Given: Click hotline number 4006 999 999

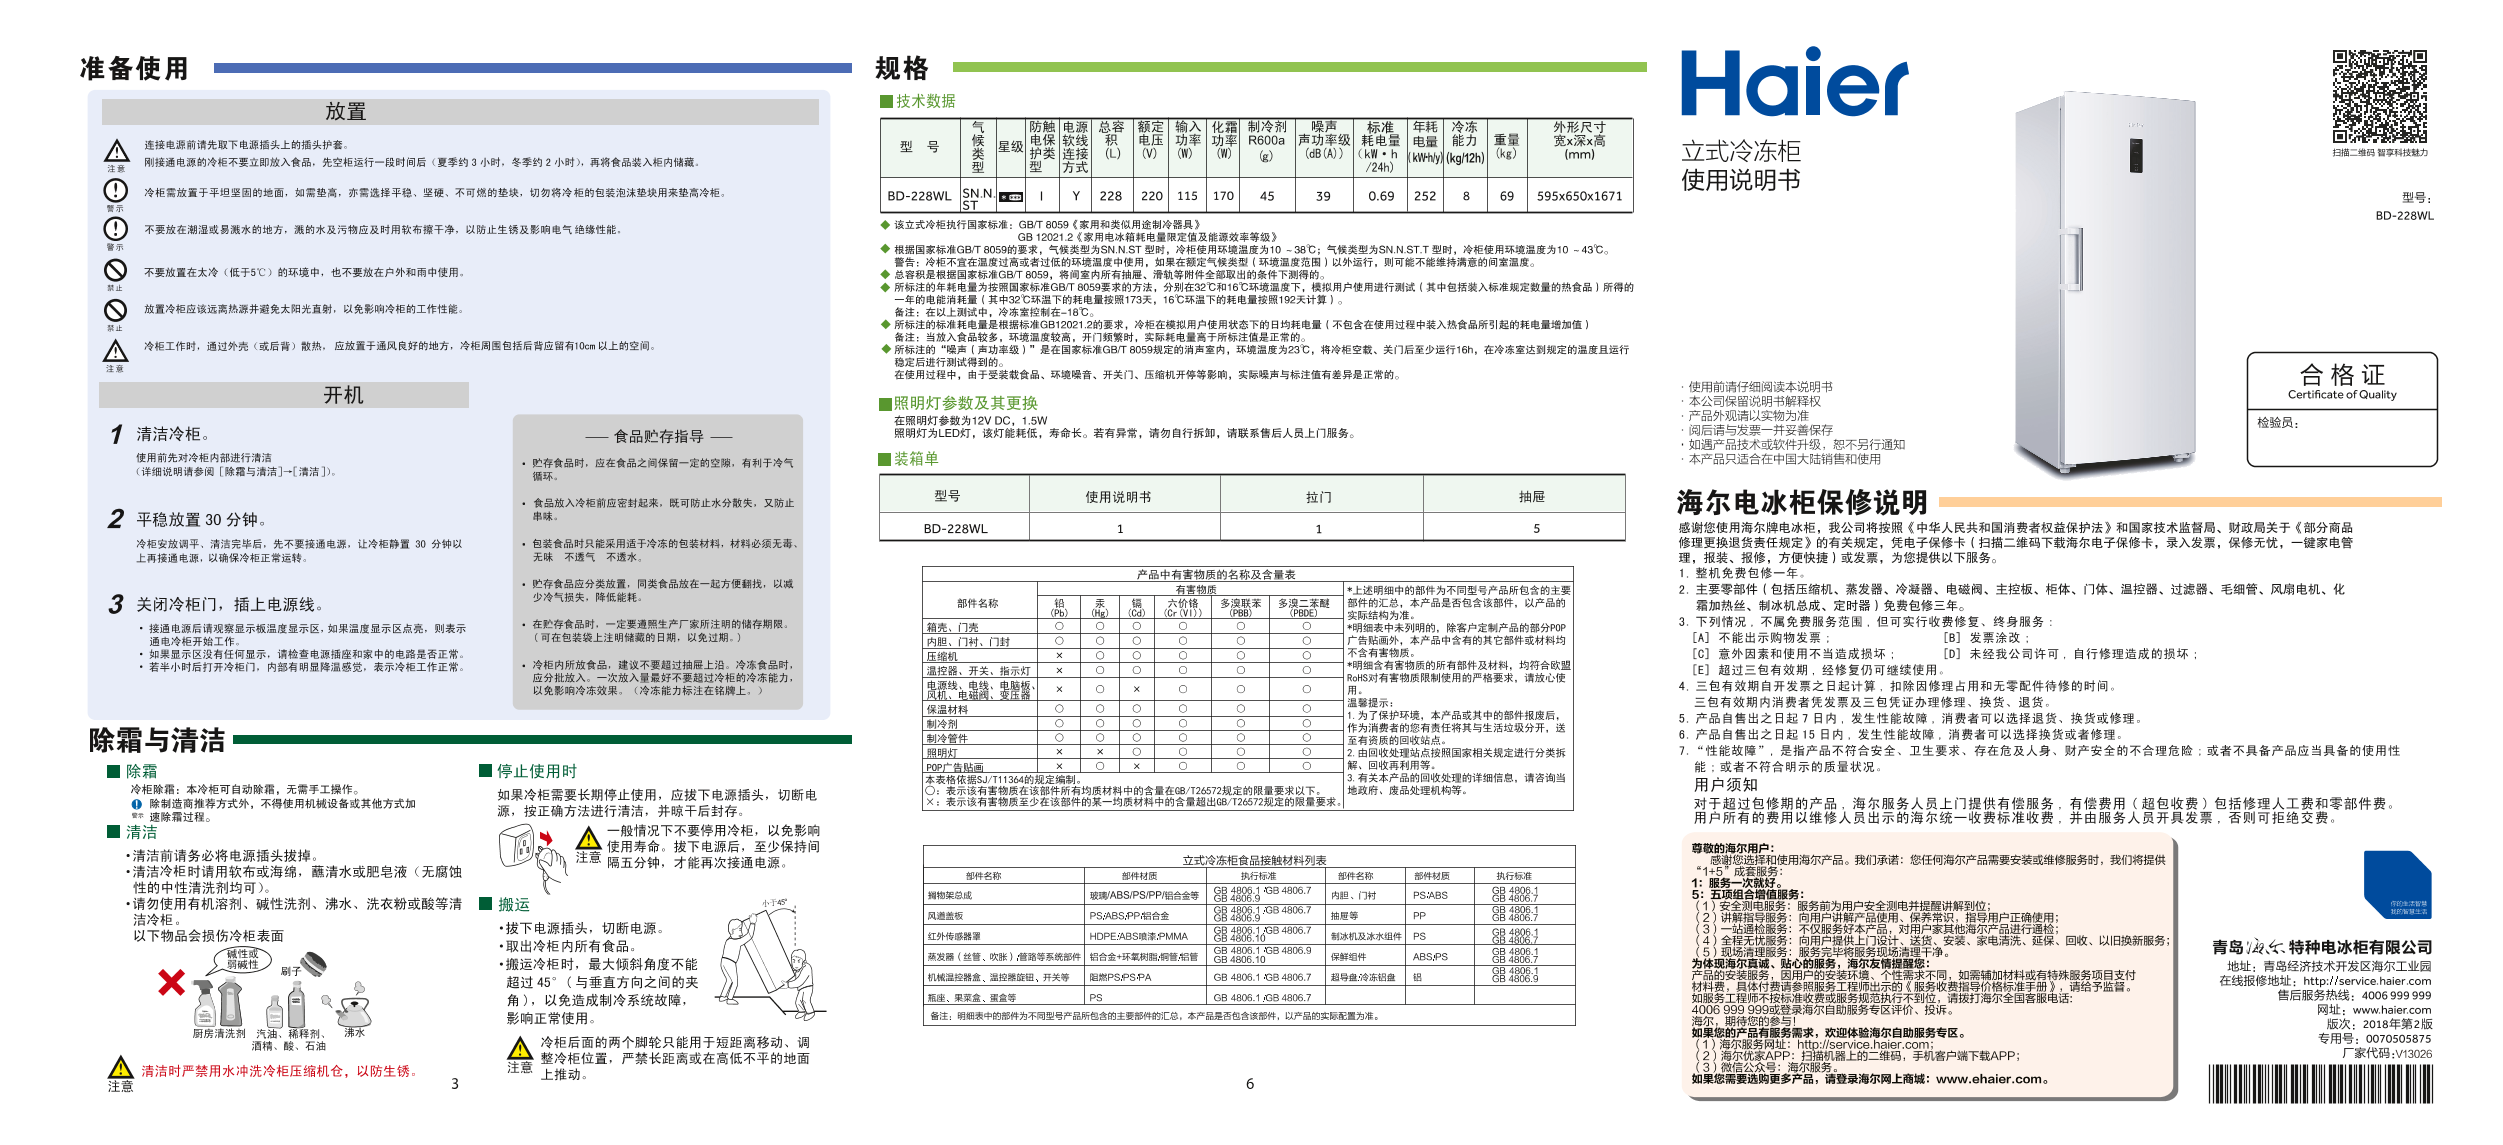Looking at the screenshot, I should tap(2397, 995).
